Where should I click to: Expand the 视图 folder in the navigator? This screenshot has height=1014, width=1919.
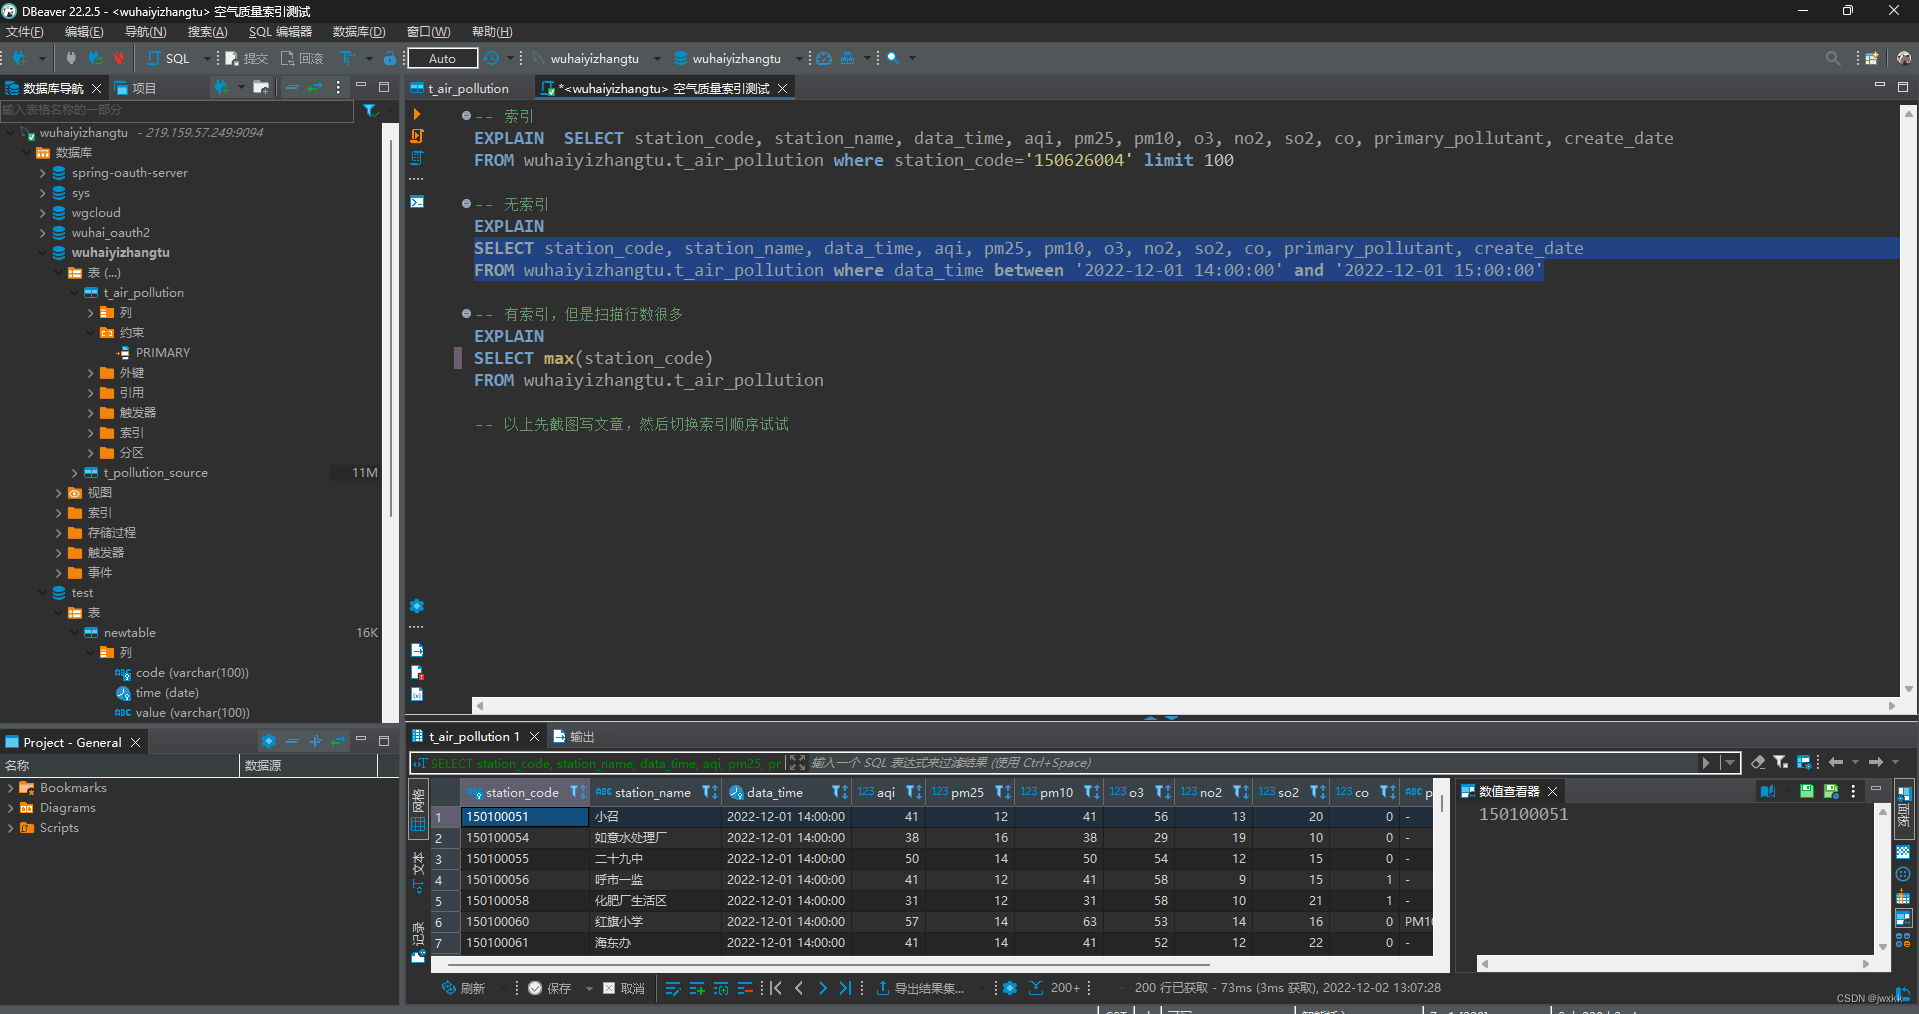point(59,493)
